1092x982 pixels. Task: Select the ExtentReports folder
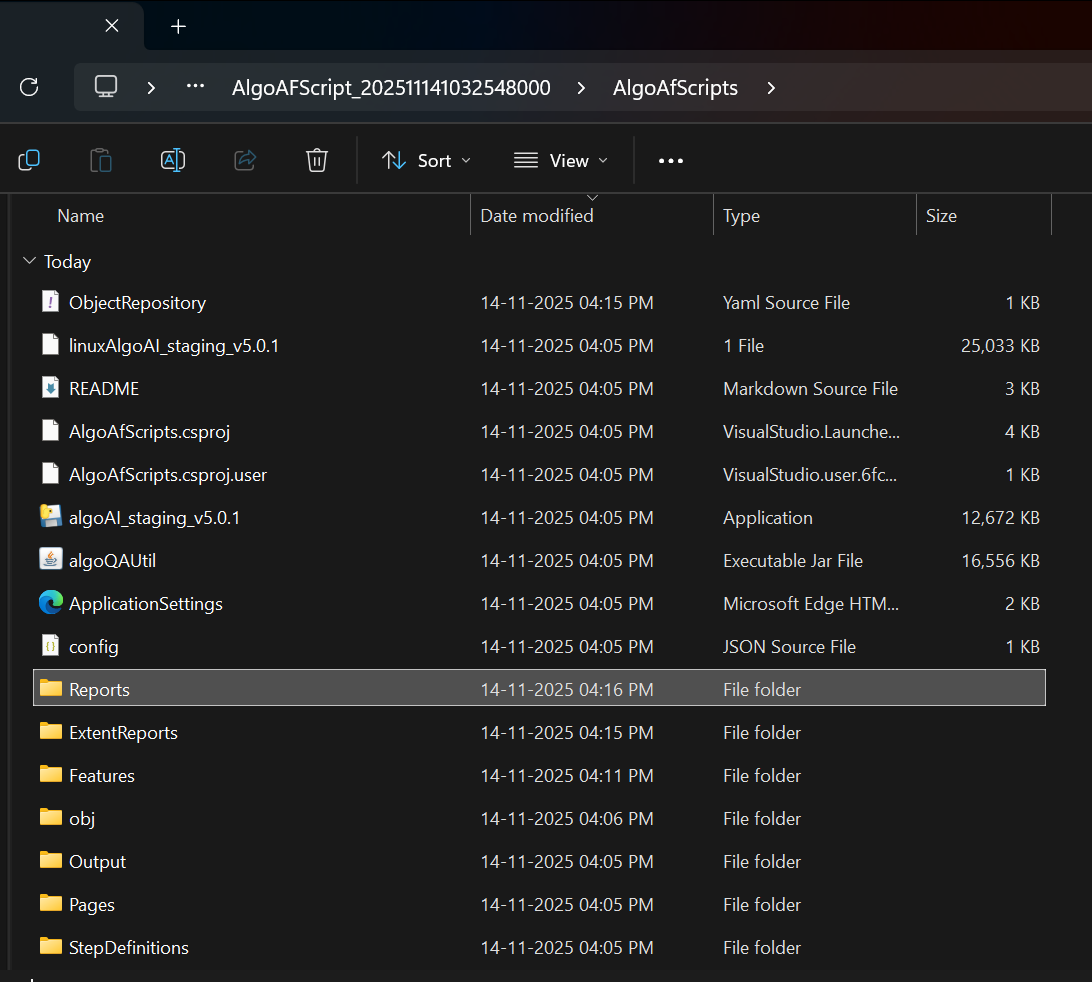click(123, 732)
